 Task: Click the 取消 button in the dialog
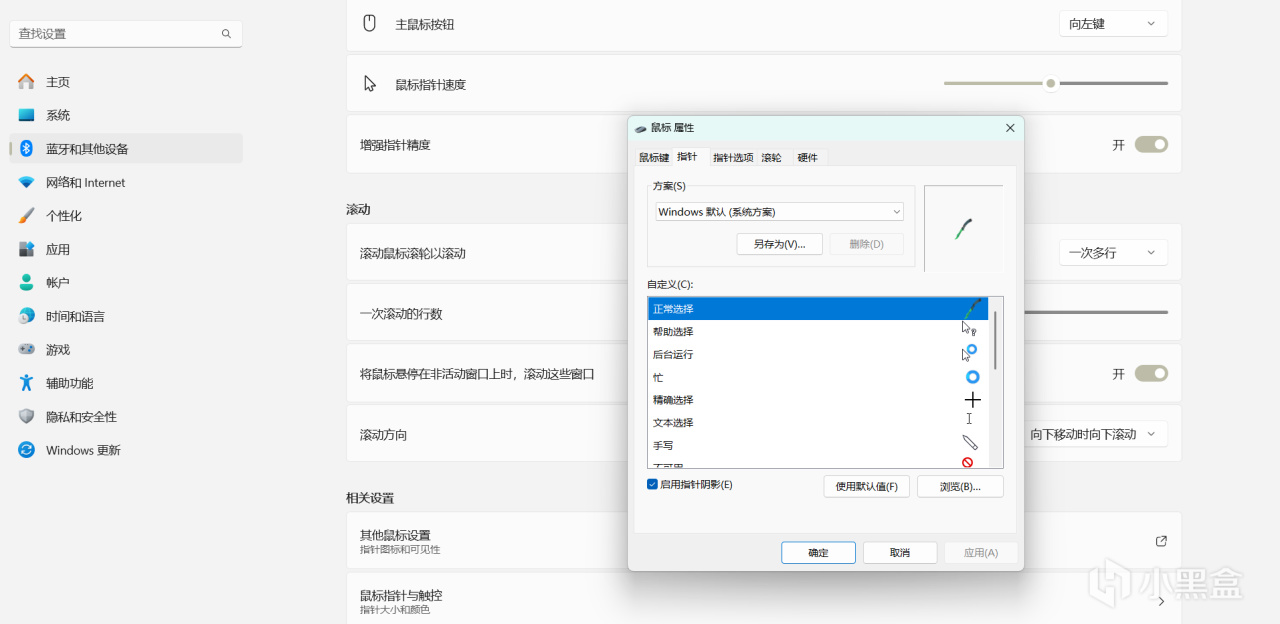[900, 553]
